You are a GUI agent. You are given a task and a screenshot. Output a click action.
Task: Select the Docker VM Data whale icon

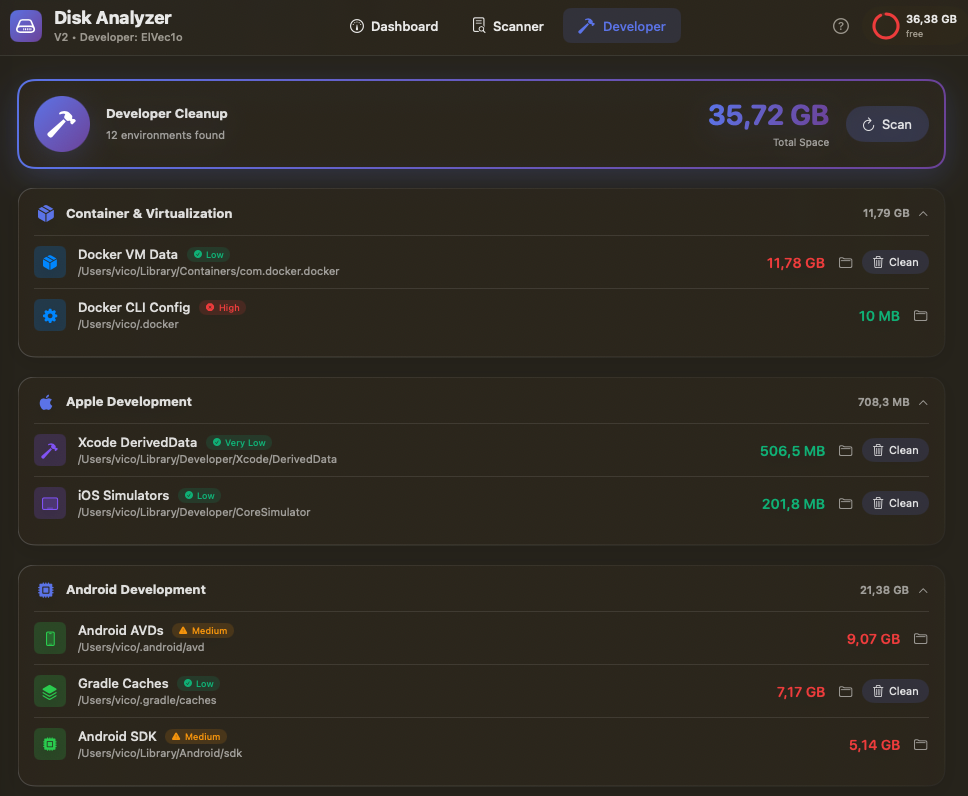pyautogui.click(x=49, y=262)
